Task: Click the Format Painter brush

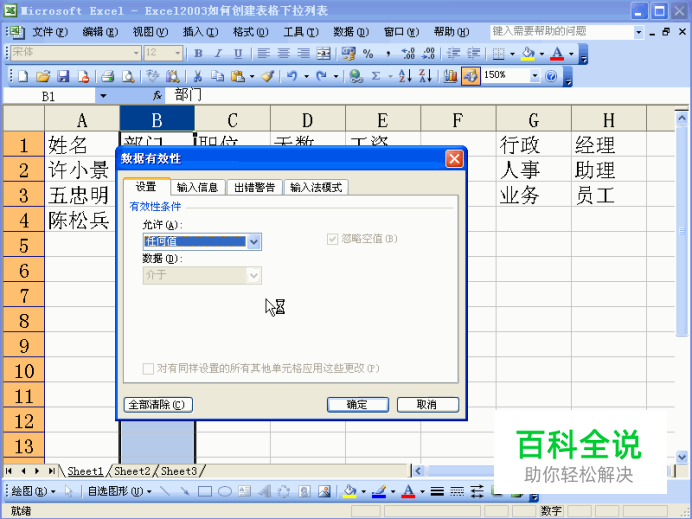Action: point(267,76)
